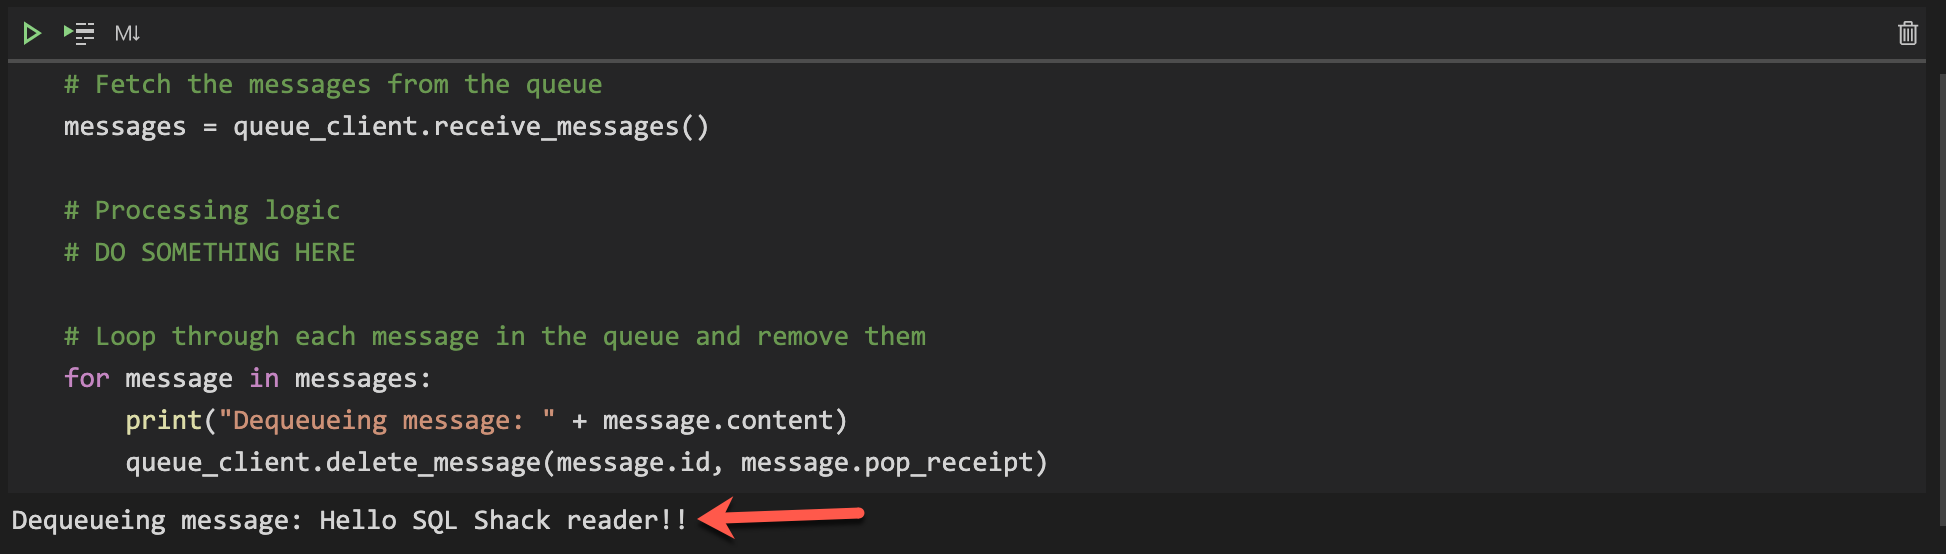Click the 'Hello SQL Shack reader!!' output text

click(502, 521)
